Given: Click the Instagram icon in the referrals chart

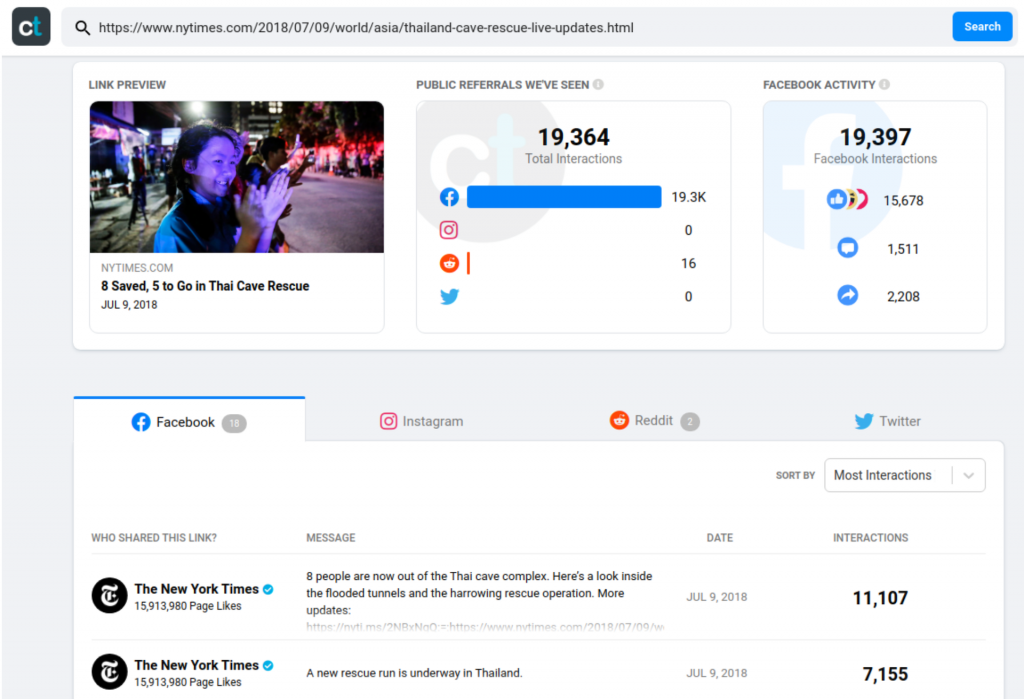Looking at the screenshot, I should 449,230.
